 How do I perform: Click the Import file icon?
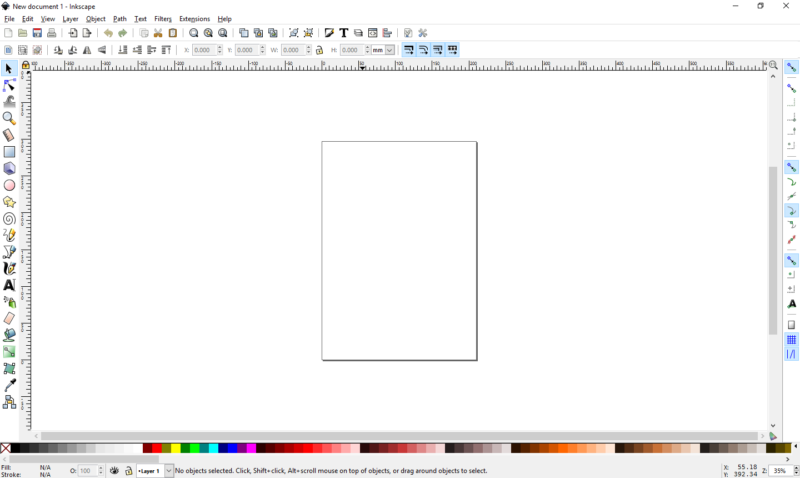73,33
